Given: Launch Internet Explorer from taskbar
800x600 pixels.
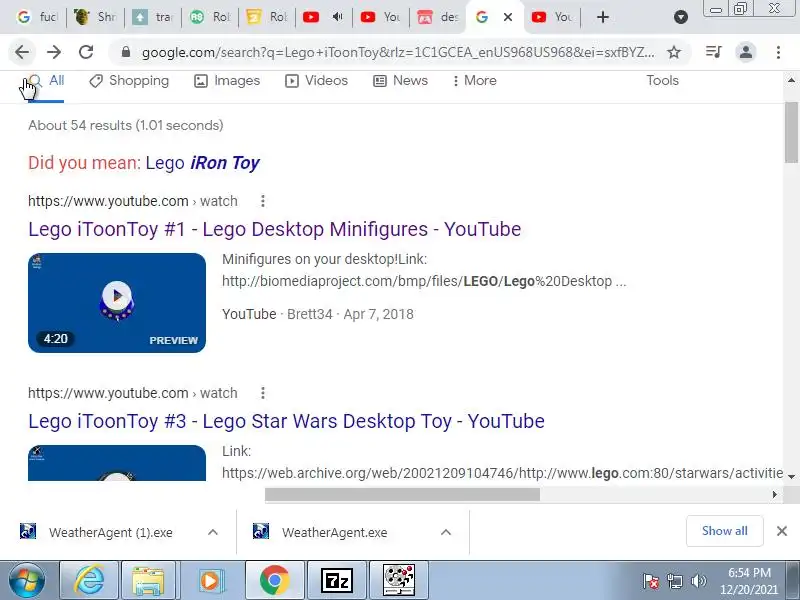Looking at the screenshot, I should tap(89, 580).
